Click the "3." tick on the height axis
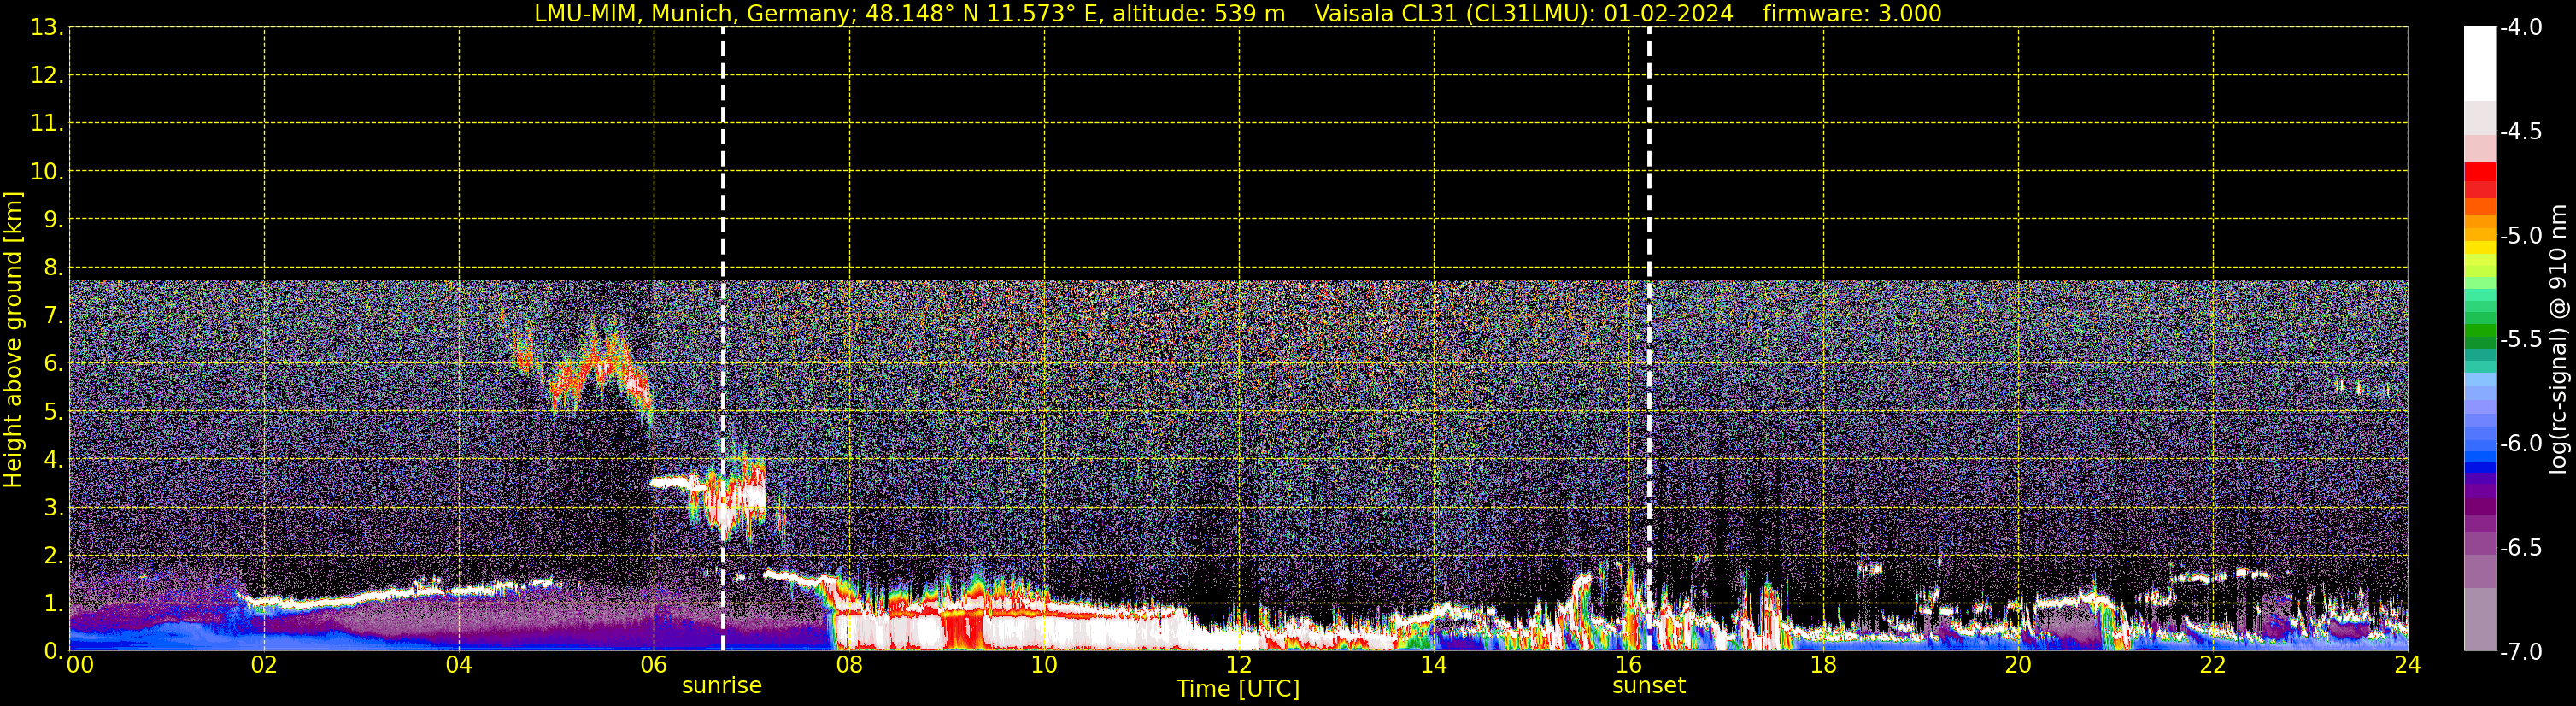Viewport: 2576px width, 706px height. [x=52, y=507]
